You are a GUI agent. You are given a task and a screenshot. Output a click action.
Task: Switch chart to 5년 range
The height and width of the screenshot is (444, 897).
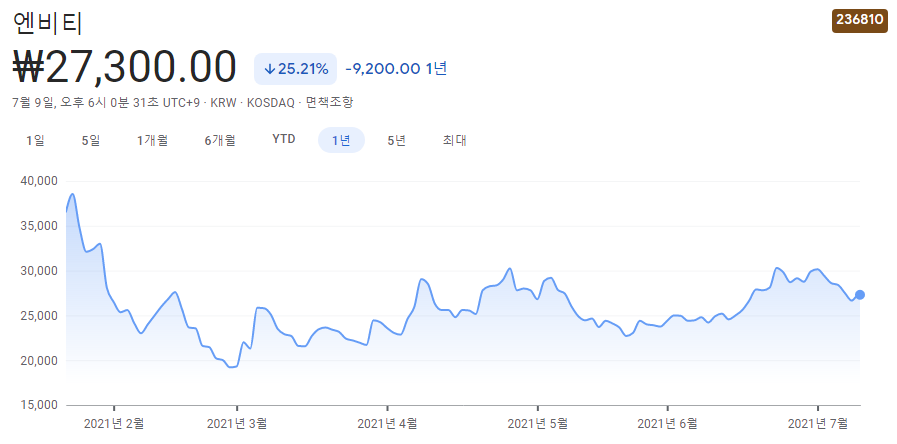point(396,140)
